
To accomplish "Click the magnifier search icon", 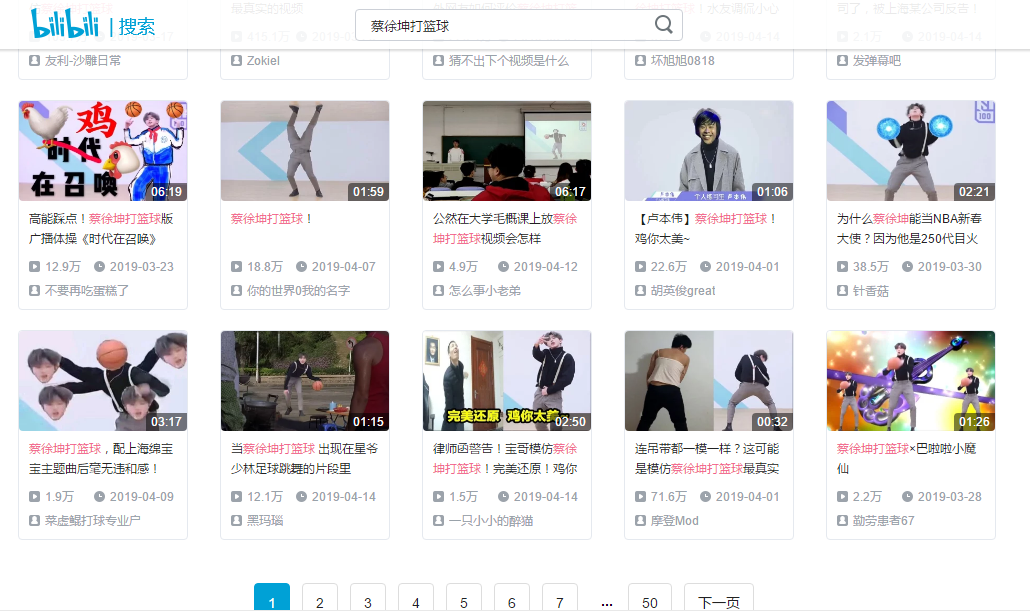I will [663, 25].
